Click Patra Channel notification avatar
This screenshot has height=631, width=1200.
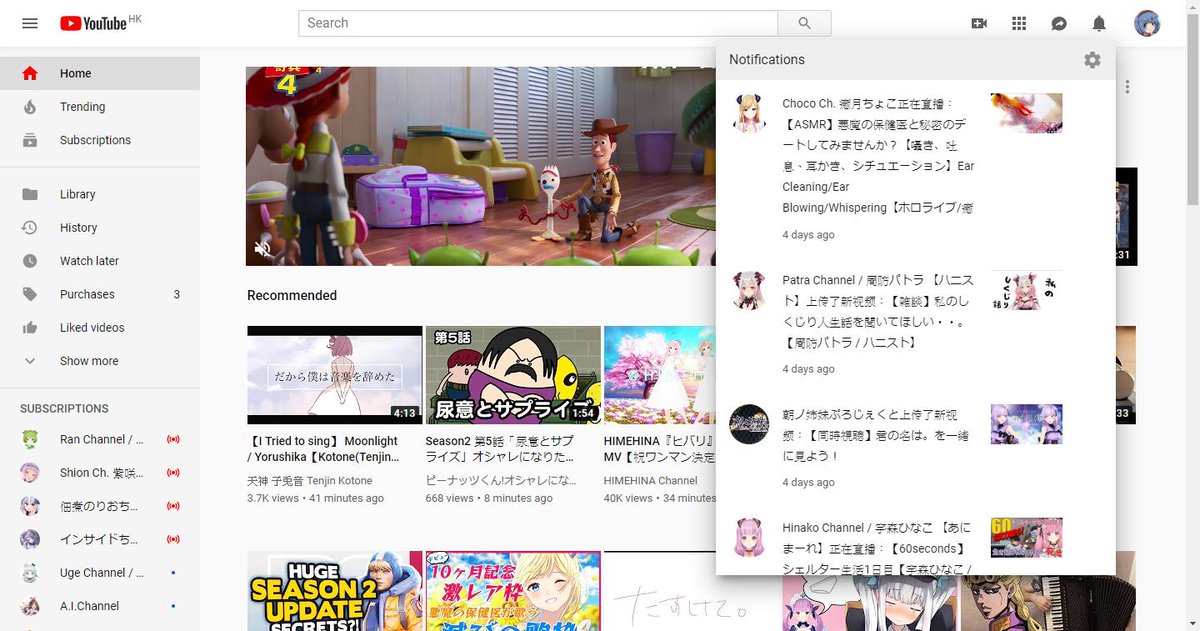pyautogui.click(x=749, y=290)
